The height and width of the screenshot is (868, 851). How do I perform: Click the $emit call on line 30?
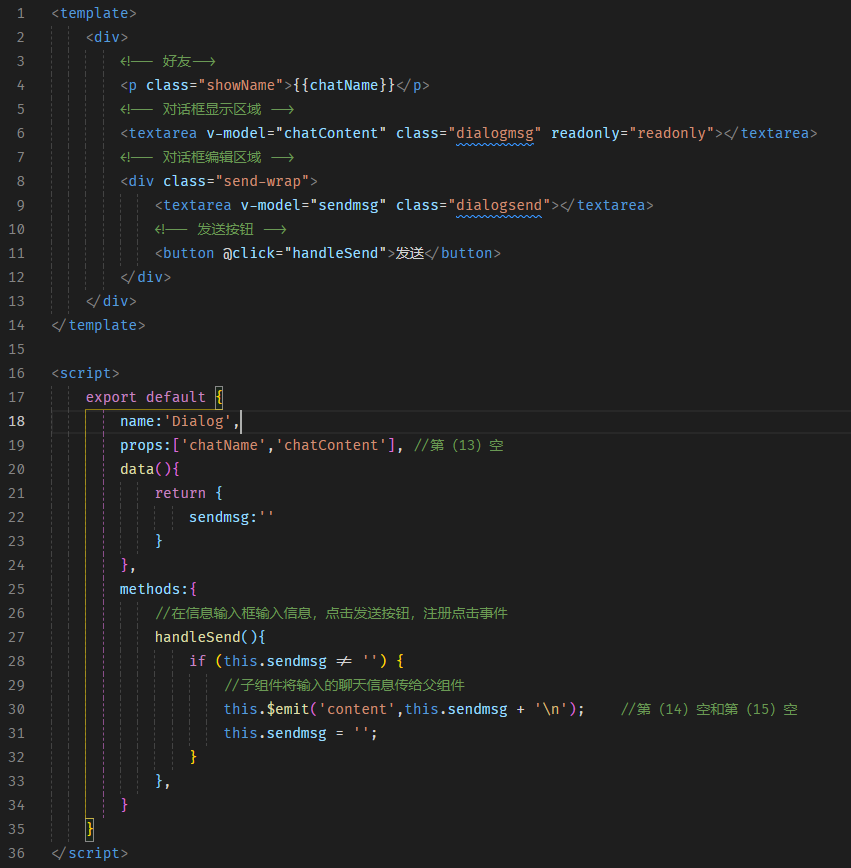(x=288, y=709)
